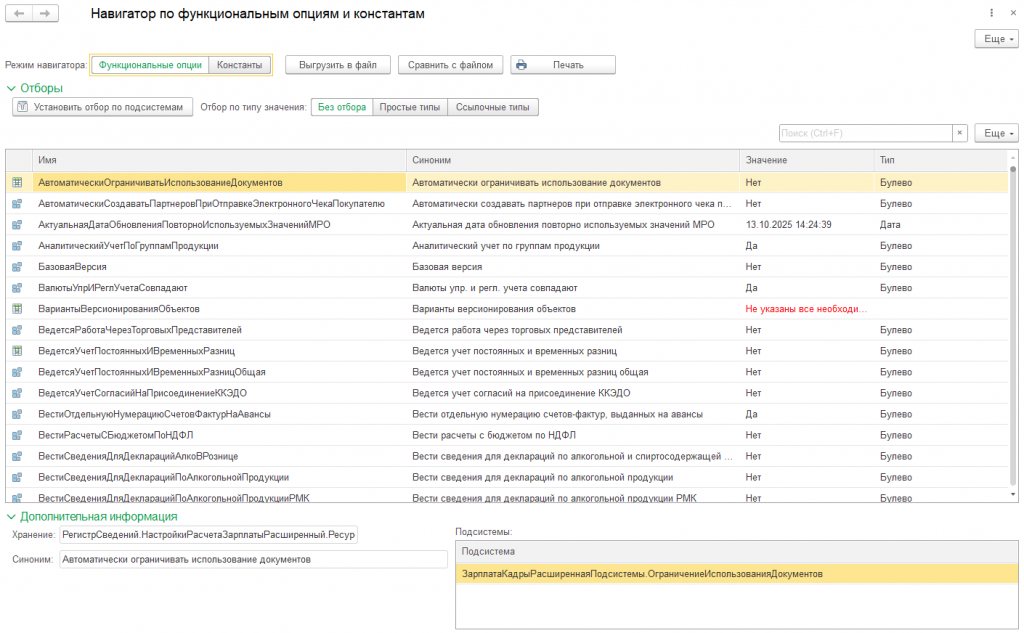Click the Синоним column header
The width and height of the screenshot is (1024, 633).
pyautogui.click(x=432, y=160)
